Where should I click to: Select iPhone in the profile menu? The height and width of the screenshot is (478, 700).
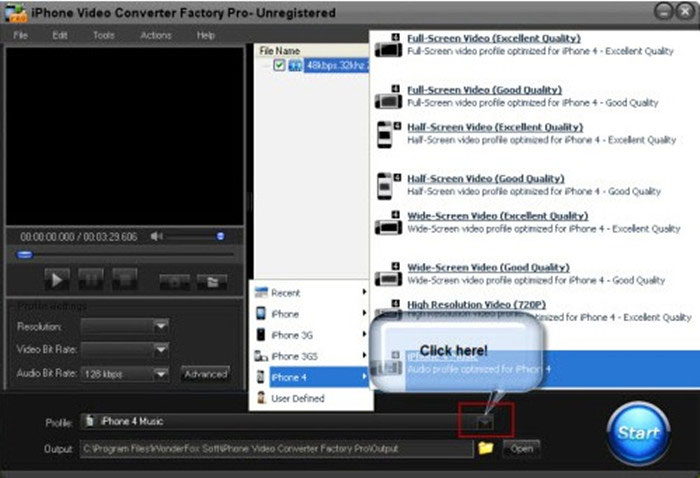(x=311, y=314)
